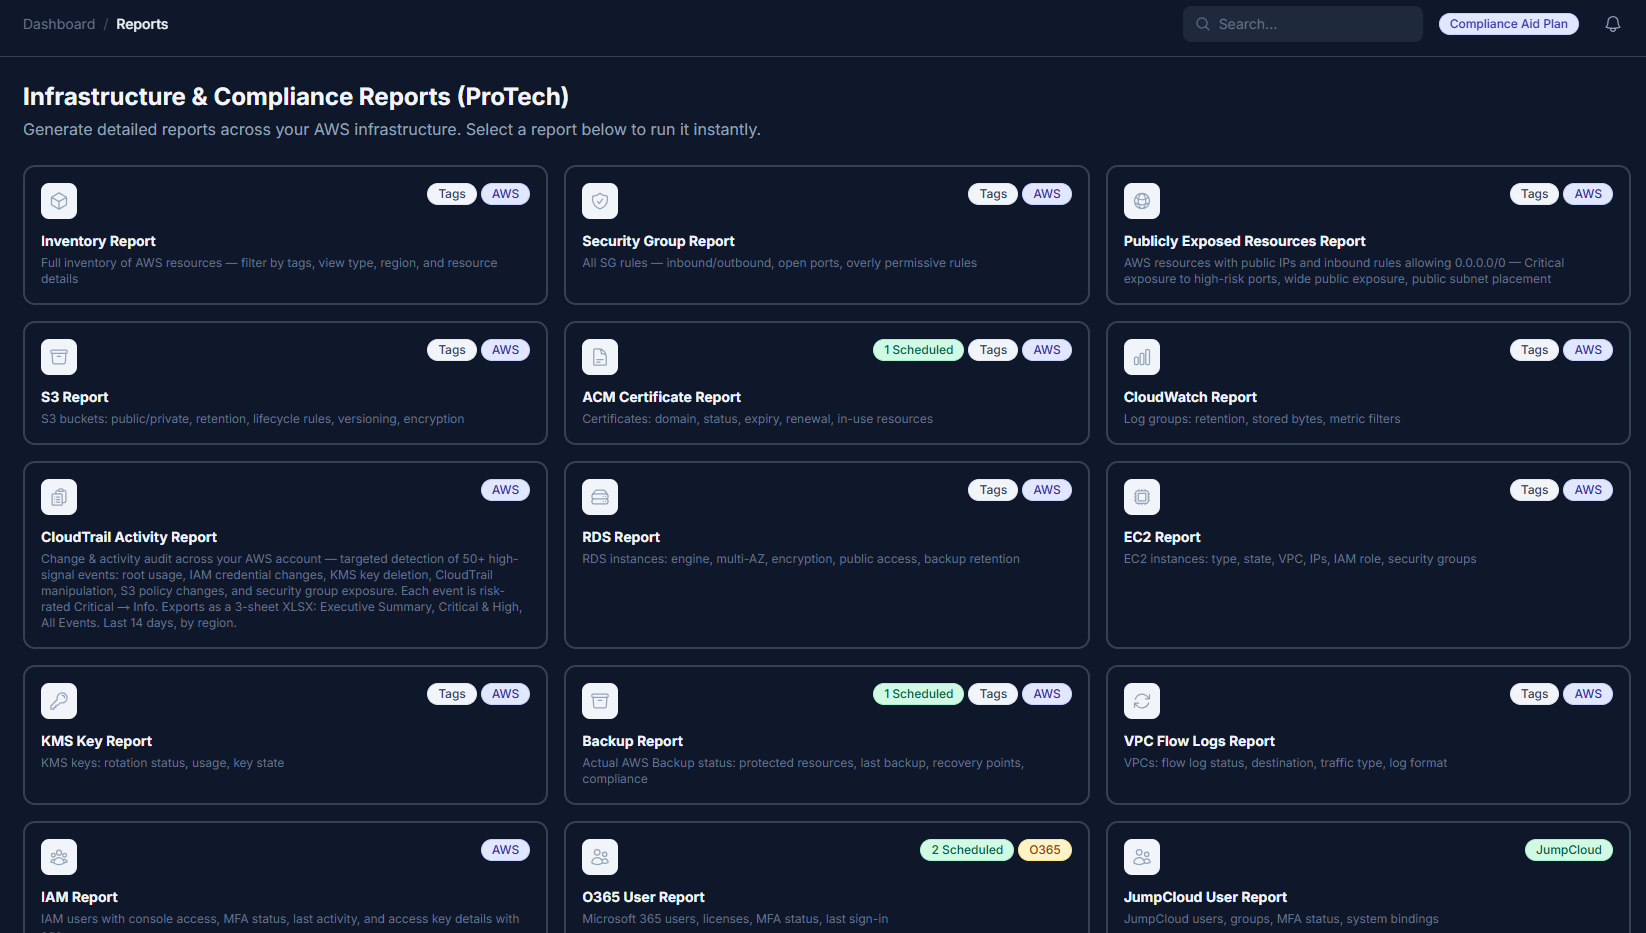Click the Security Group Report shield icon
1646x933 pixels.
click(600, 201)
